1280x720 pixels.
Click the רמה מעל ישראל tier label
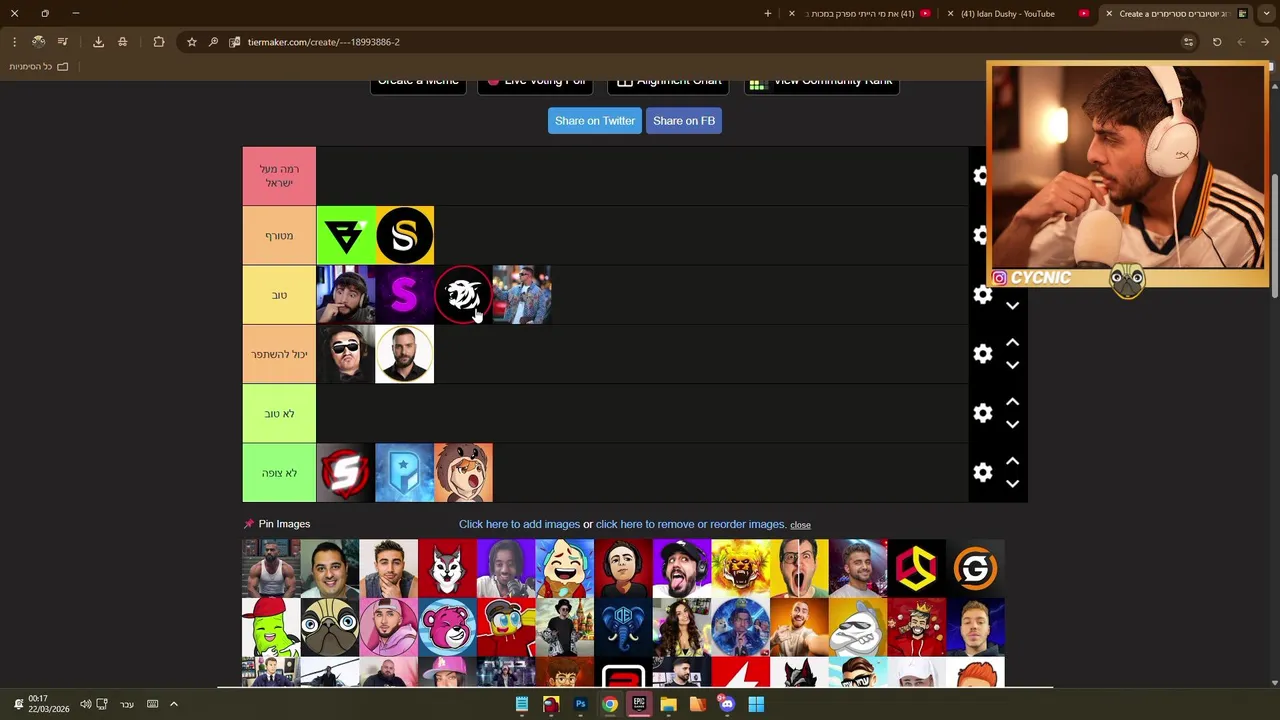pos(279,176)
